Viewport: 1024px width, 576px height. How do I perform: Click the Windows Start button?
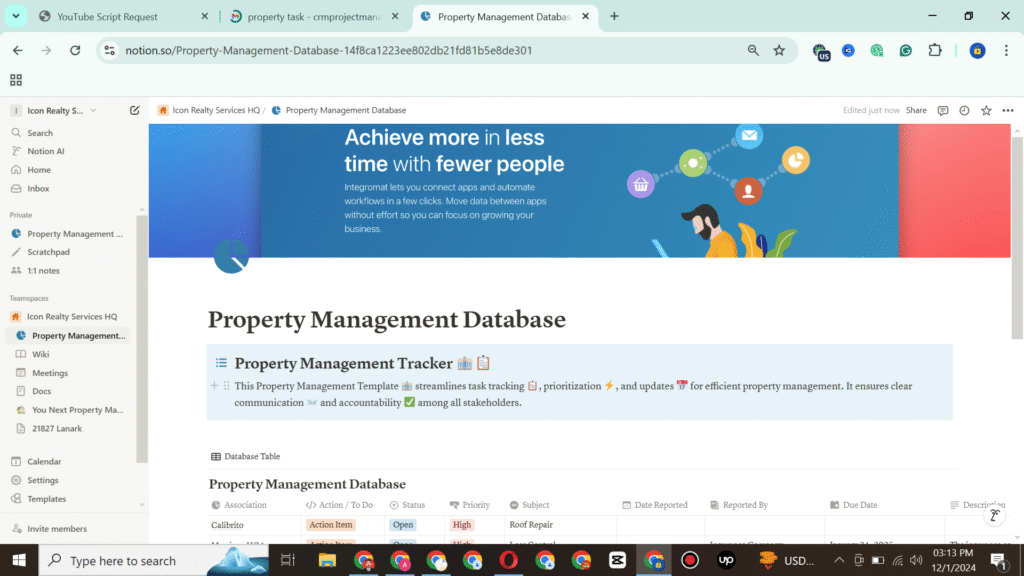coord(19,560)
